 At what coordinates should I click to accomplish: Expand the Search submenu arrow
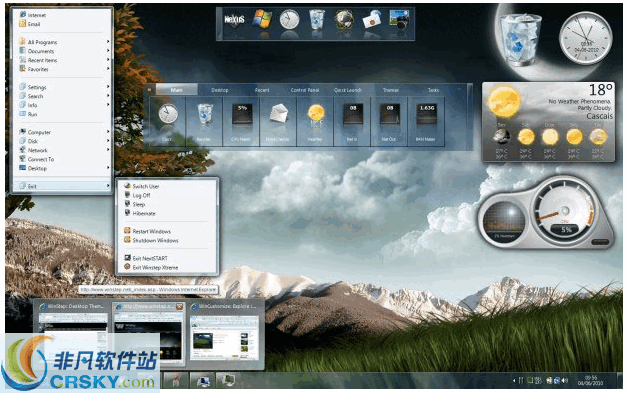[x=108, y=96]
